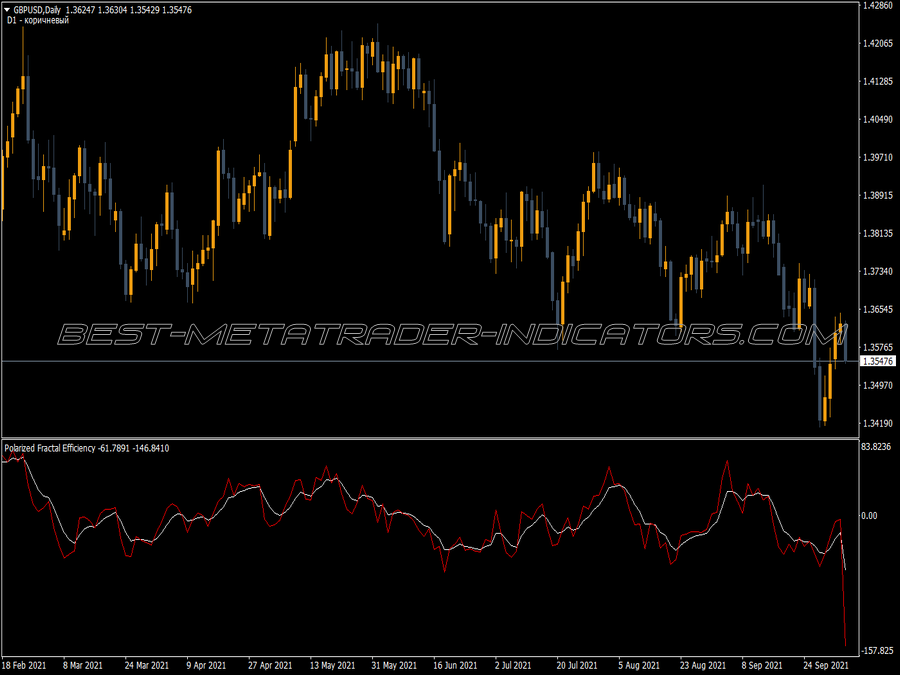Click the 1.39710 price scale label
Screen dimensions: 900x675
878,157
